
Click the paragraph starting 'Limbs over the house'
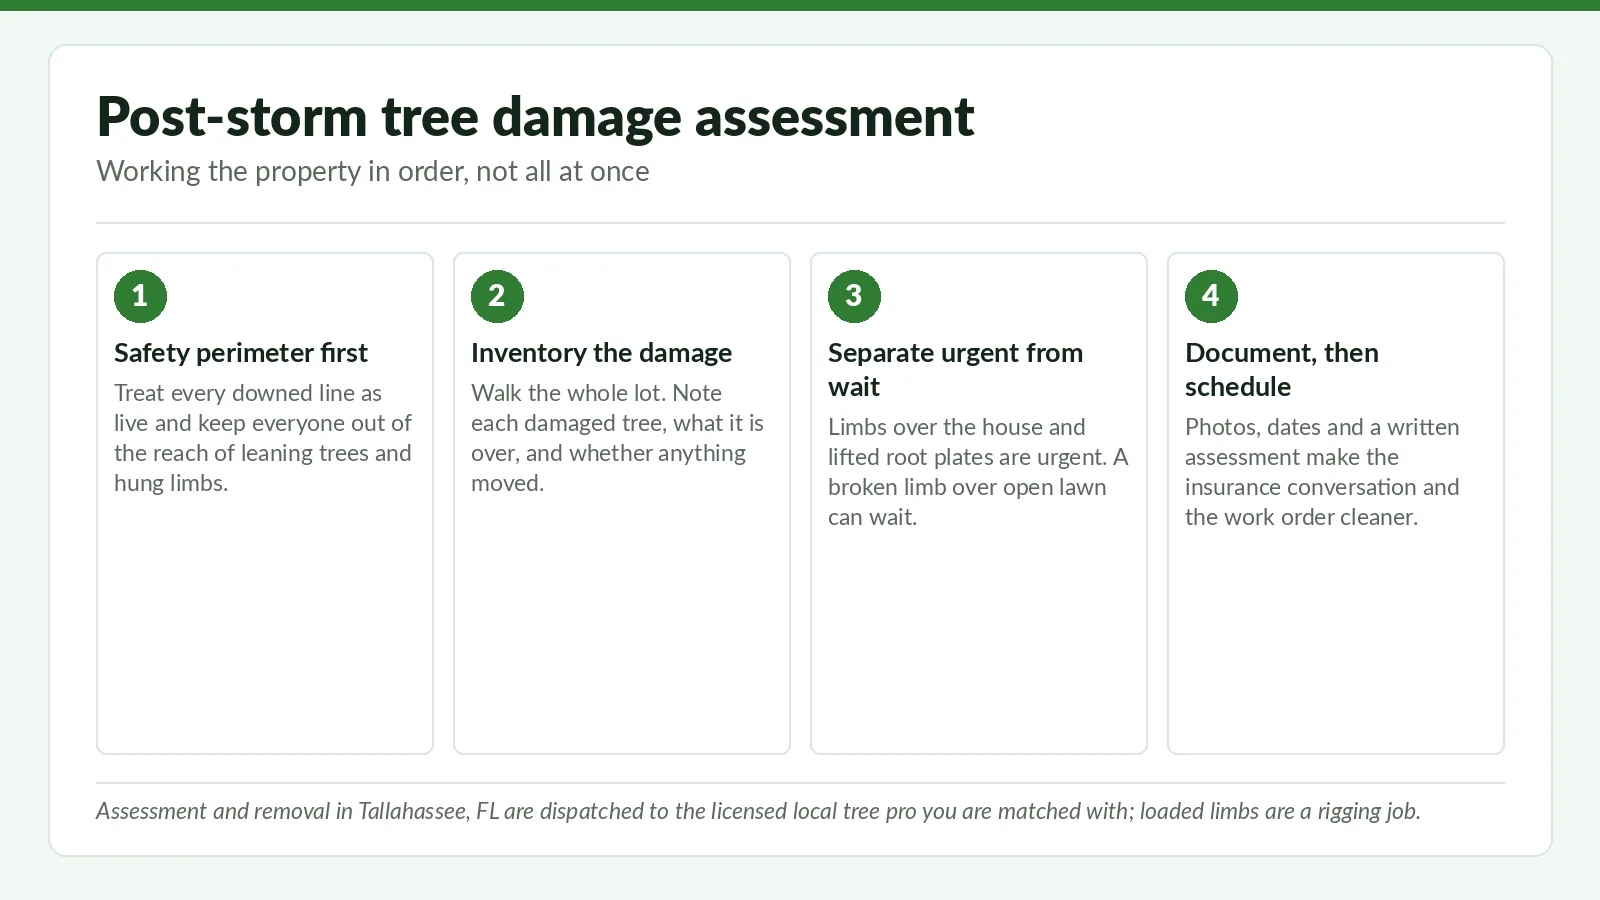tap(978, 472)
